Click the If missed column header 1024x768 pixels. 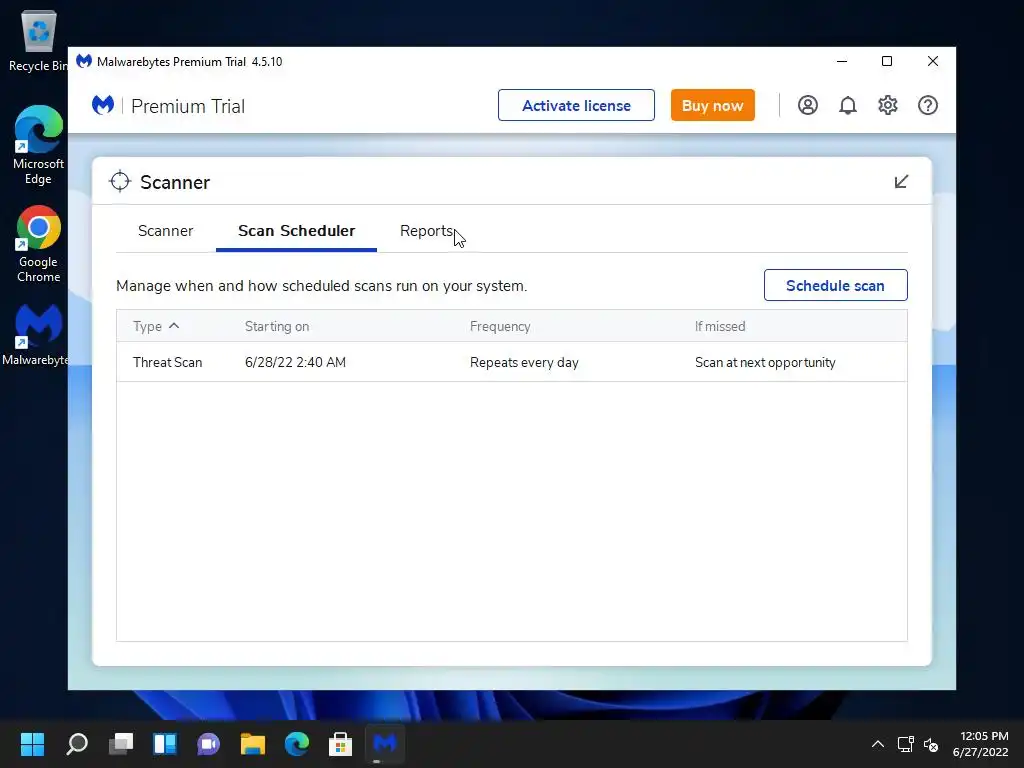pyautogui.click(x=720, y=326)
